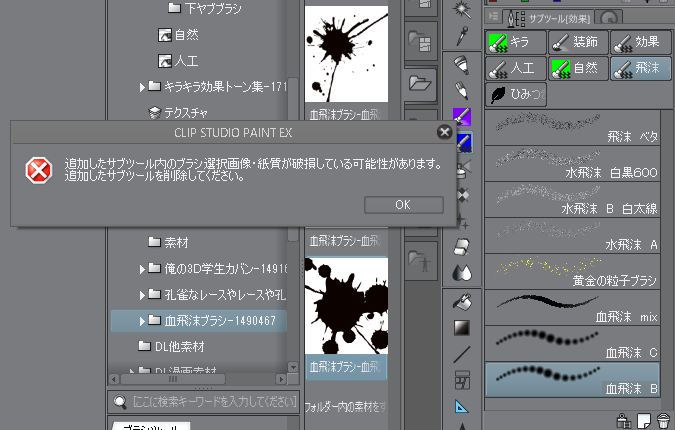Expand the 俺の3D学生カバン folder
Image resolution: width=675 pixels, height=430 pixels.
point(143,269)
